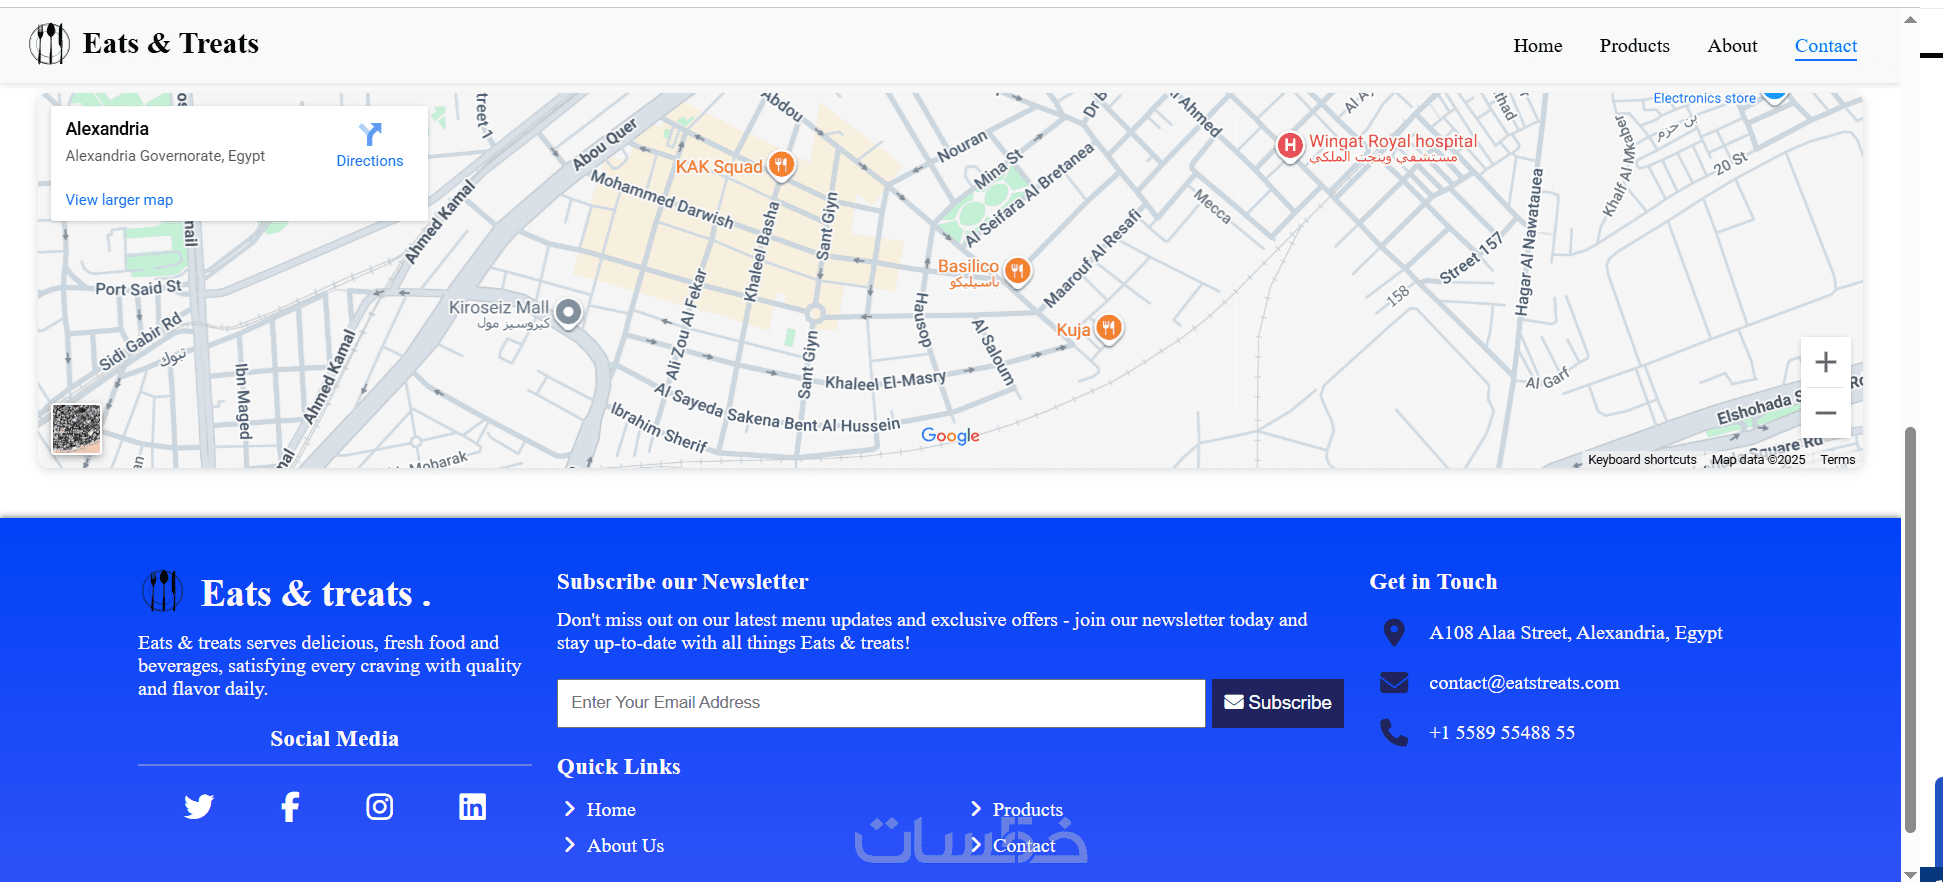Zoom in on the map

pyautogui.click(x=1825, y=362)
